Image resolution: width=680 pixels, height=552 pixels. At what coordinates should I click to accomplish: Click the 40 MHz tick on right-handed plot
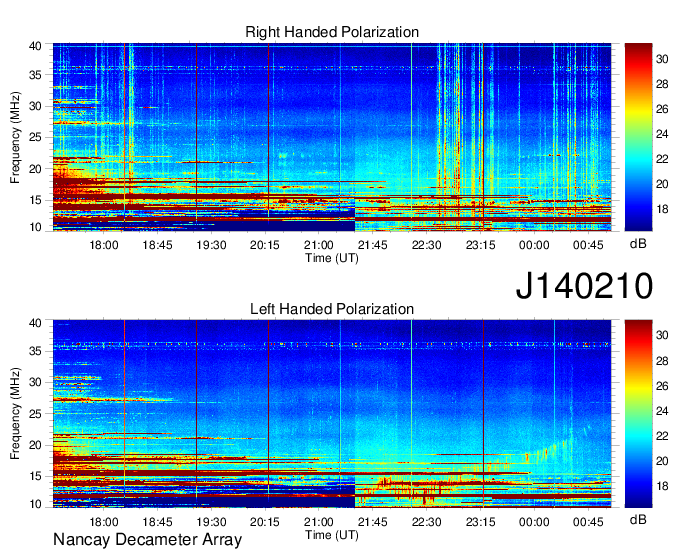tap(35, 46)
